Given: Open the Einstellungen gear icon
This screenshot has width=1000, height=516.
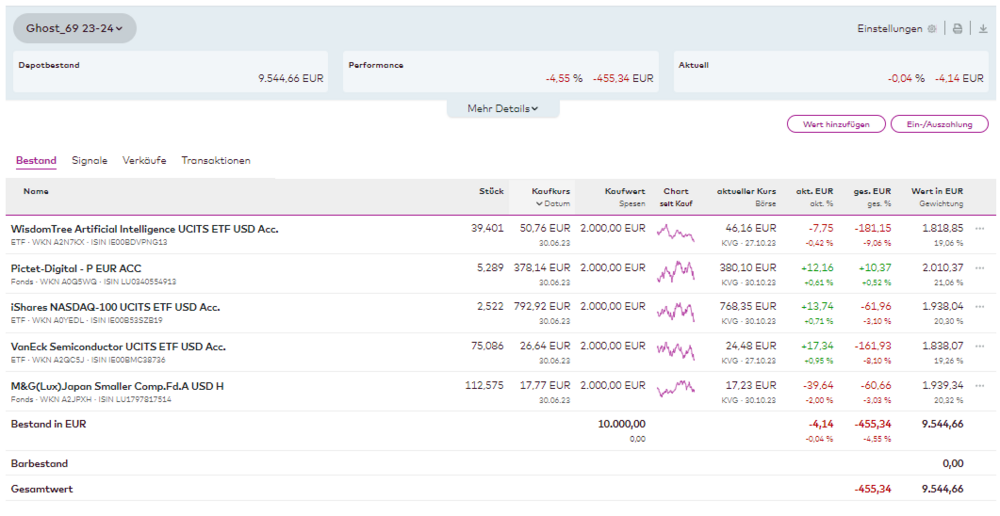Looking at the screenshot, I should (x=932, y=29).
